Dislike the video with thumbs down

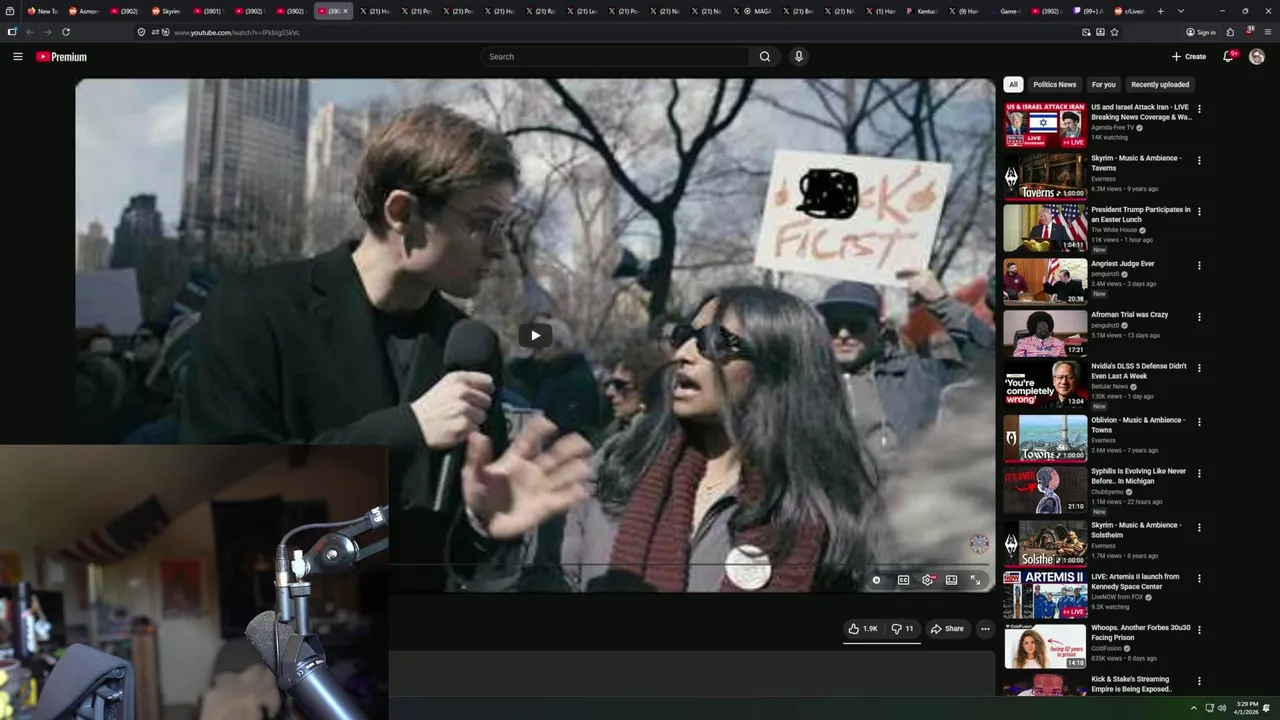[903, 629]
